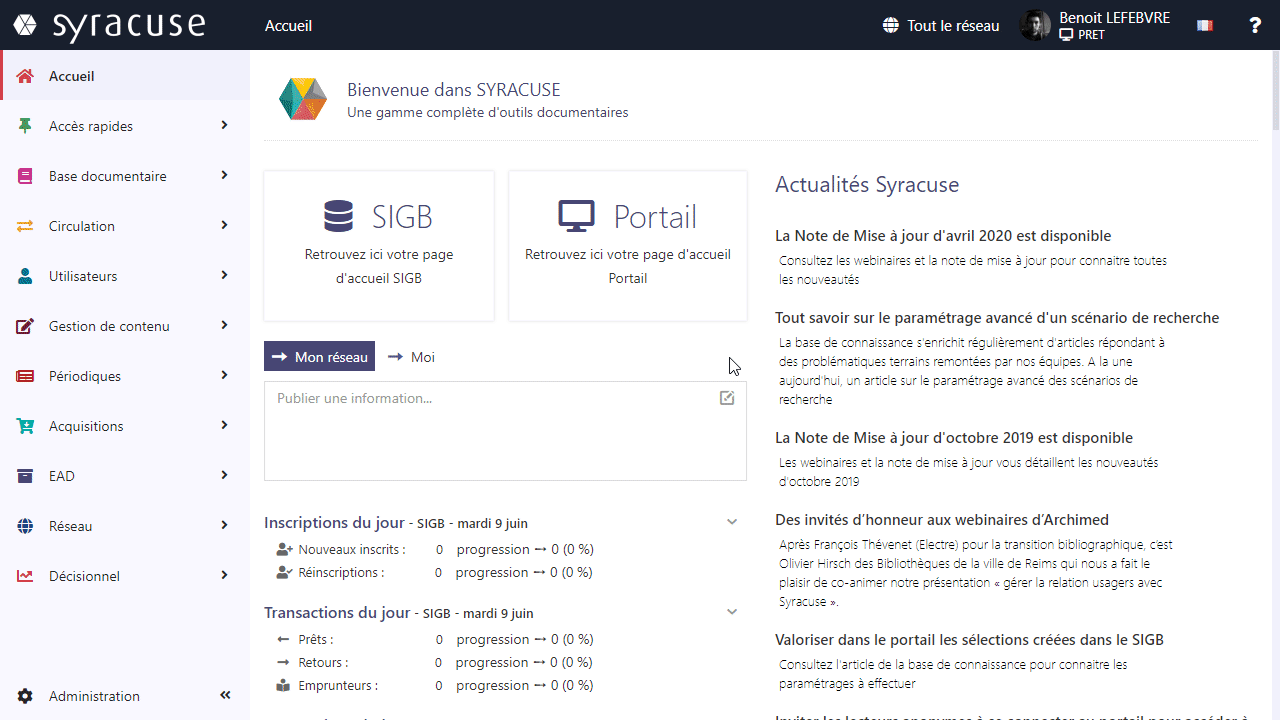Expand Base documentaire submenu arrow
This screenshot has height=720, width=1280.
(x=225, y=175)
